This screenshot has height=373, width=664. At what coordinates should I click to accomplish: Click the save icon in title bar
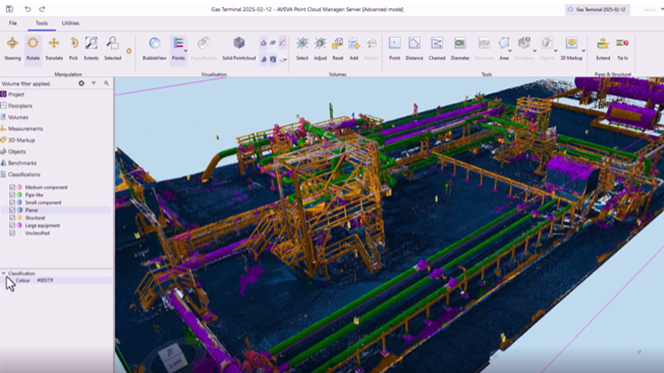pos(9,9)
